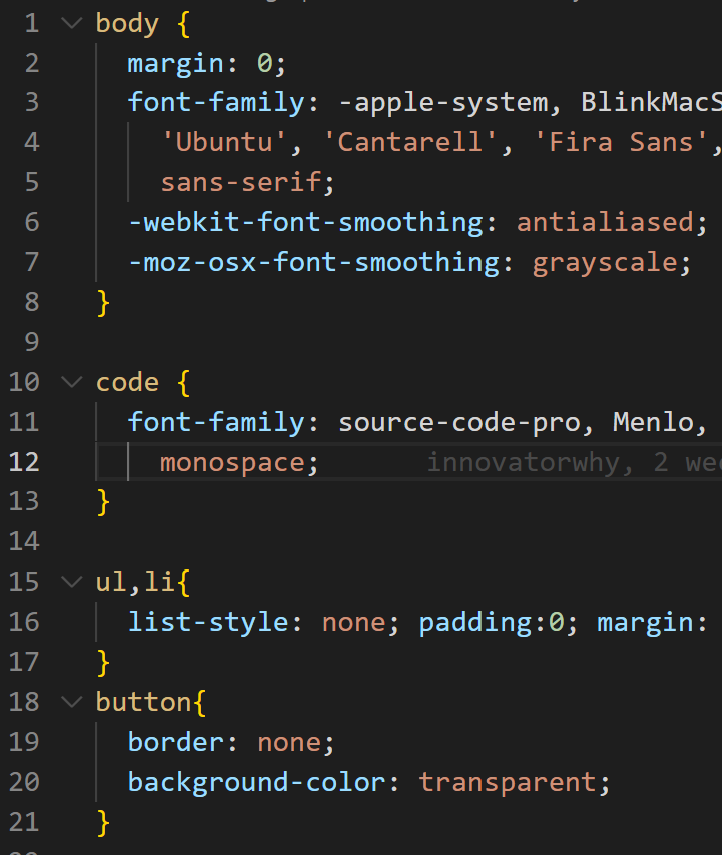Click 'font-family' property on line 3
The width and height of the screenshot is (722, 855).
[215, 103]
